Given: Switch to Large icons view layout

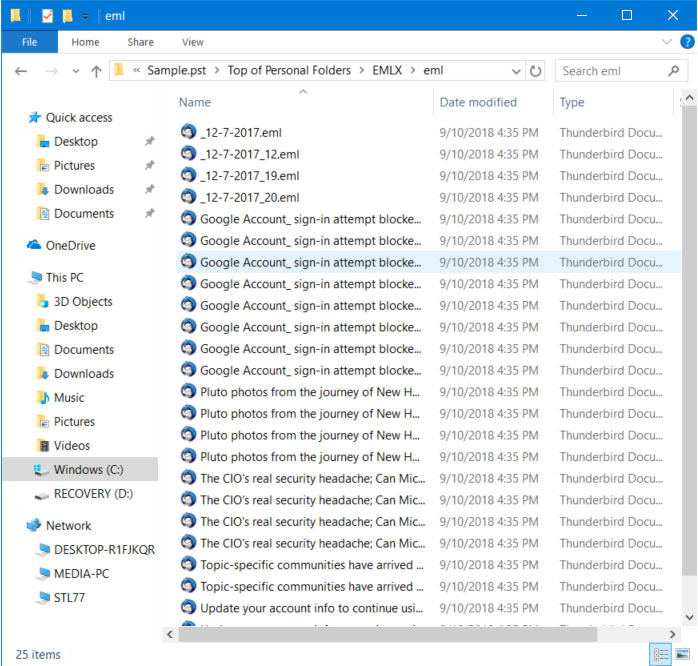Looking at the screenshot, I should coord(683,654).
